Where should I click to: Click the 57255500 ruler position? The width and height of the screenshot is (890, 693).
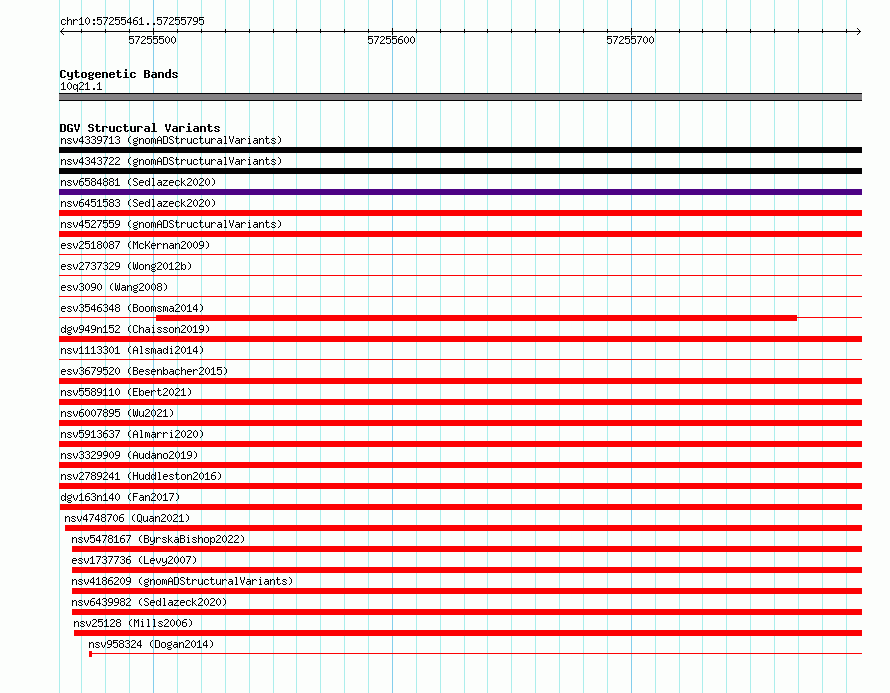(152, 40)
